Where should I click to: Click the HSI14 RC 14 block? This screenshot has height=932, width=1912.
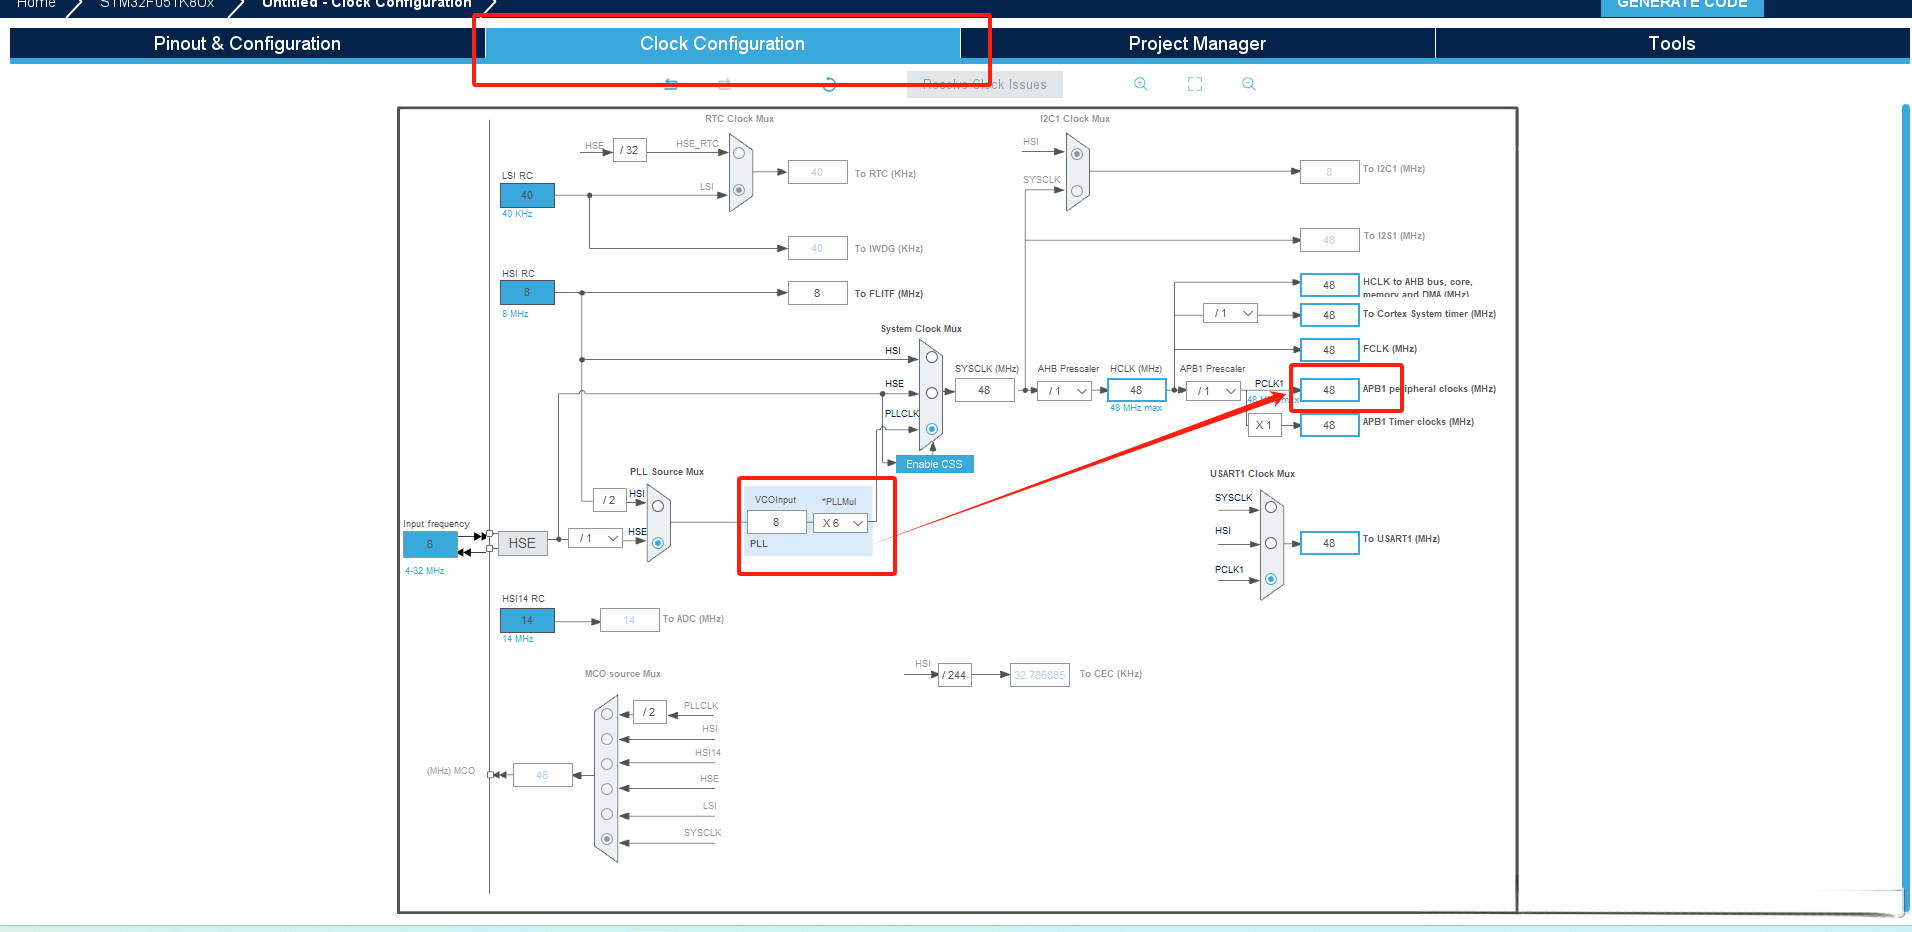pyautogui.click(x=527, y=620)
